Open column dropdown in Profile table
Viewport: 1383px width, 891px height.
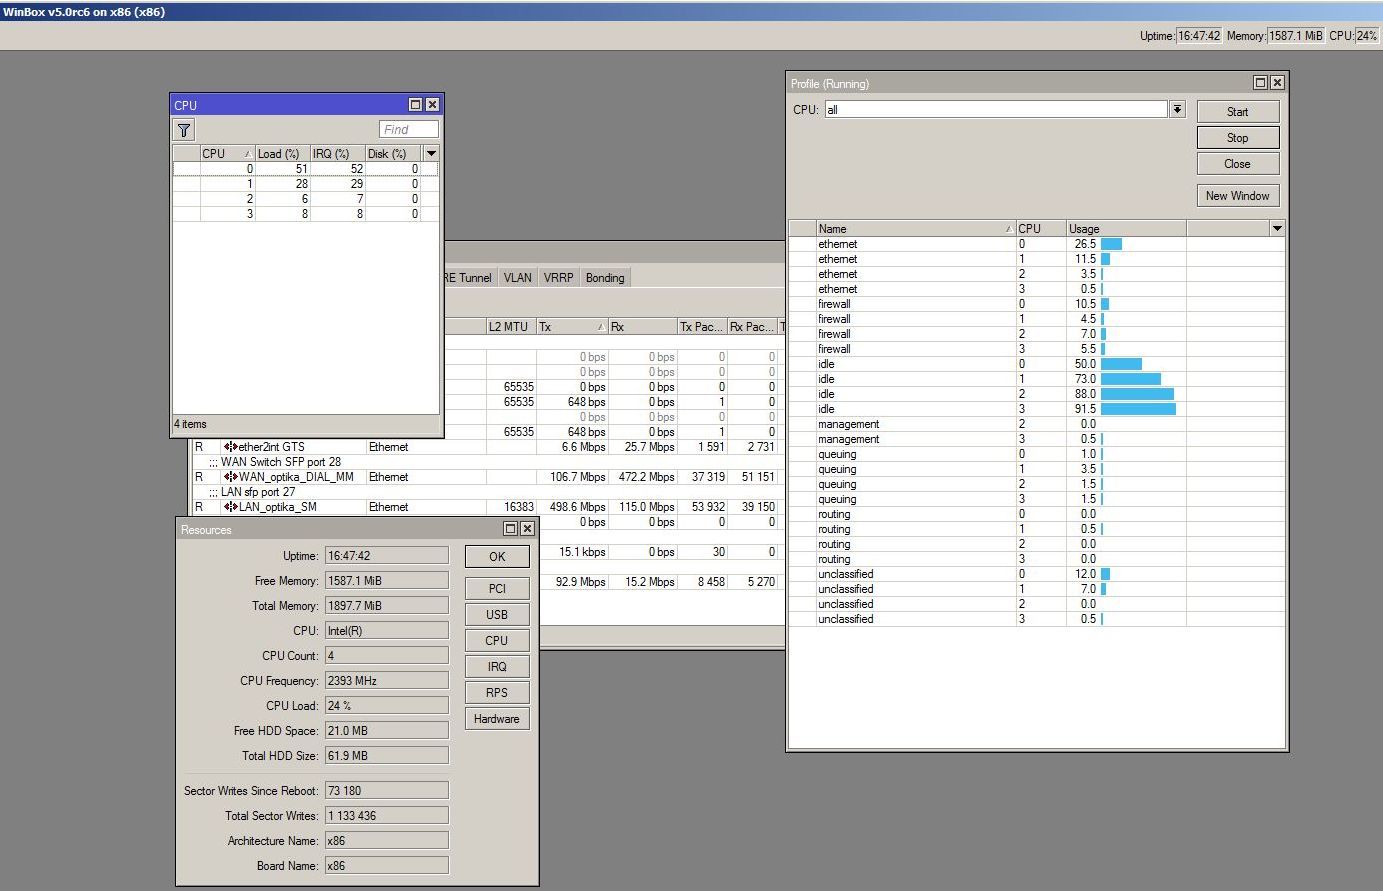[1276, 228]
